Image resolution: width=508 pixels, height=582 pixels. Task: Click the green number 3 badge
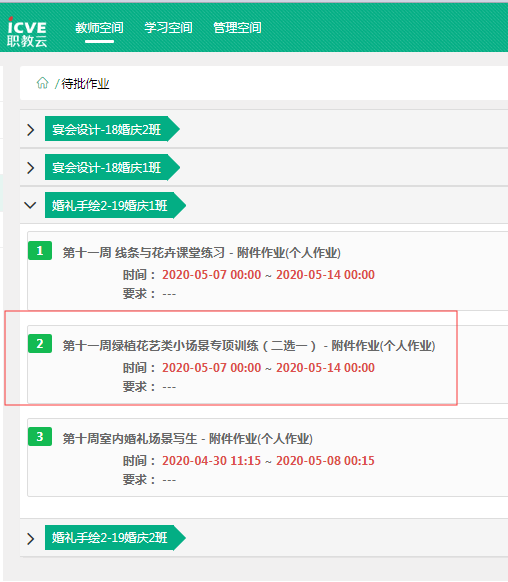(40, 436)
